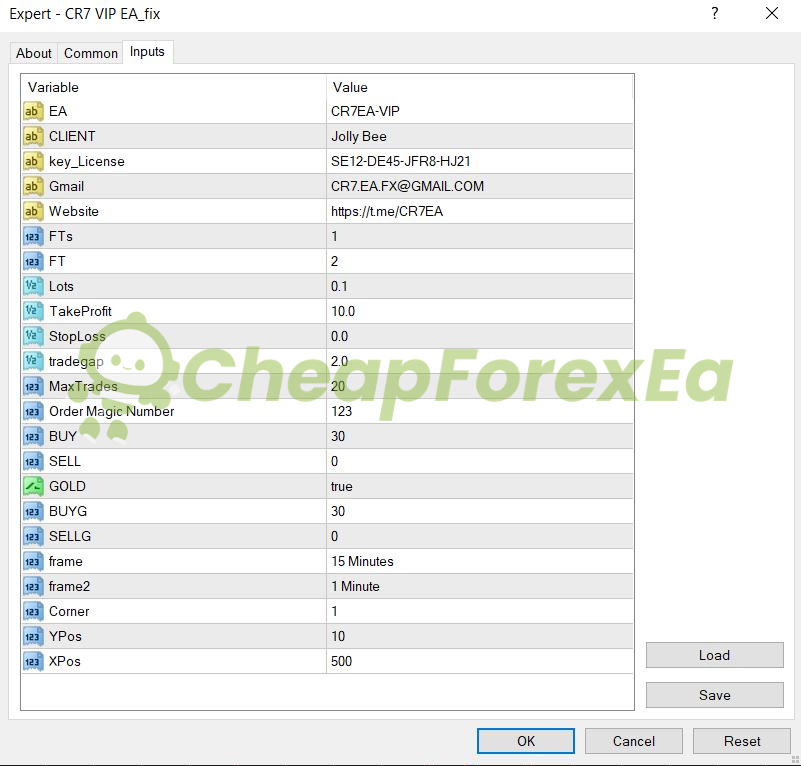Screen dimensions: 801x766
Task: Click the boolean icon beside GOLD
Action: click(33, 486)
